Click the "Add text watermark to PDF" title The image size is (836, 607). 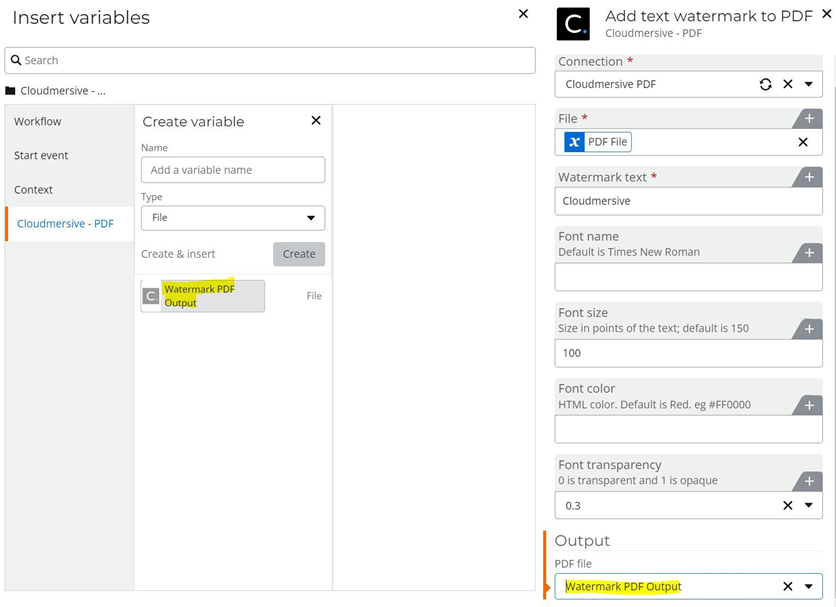(x=709, y=16)
